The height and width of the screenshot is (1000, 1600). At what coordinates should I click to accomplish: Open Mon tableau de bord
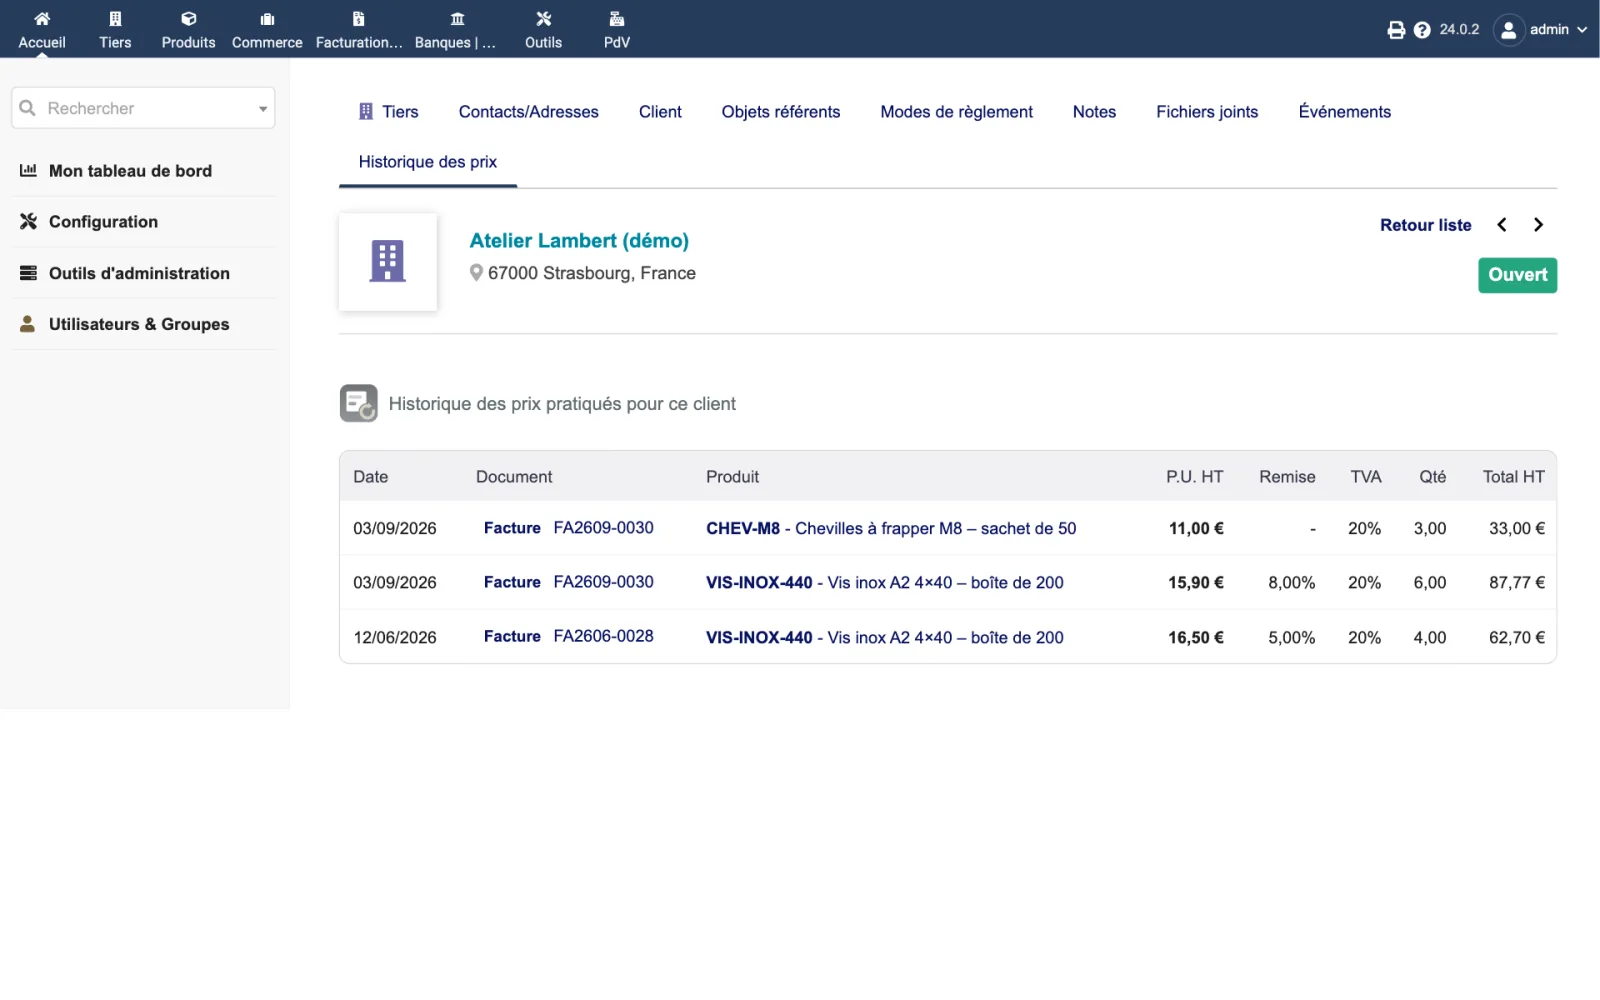130,171
